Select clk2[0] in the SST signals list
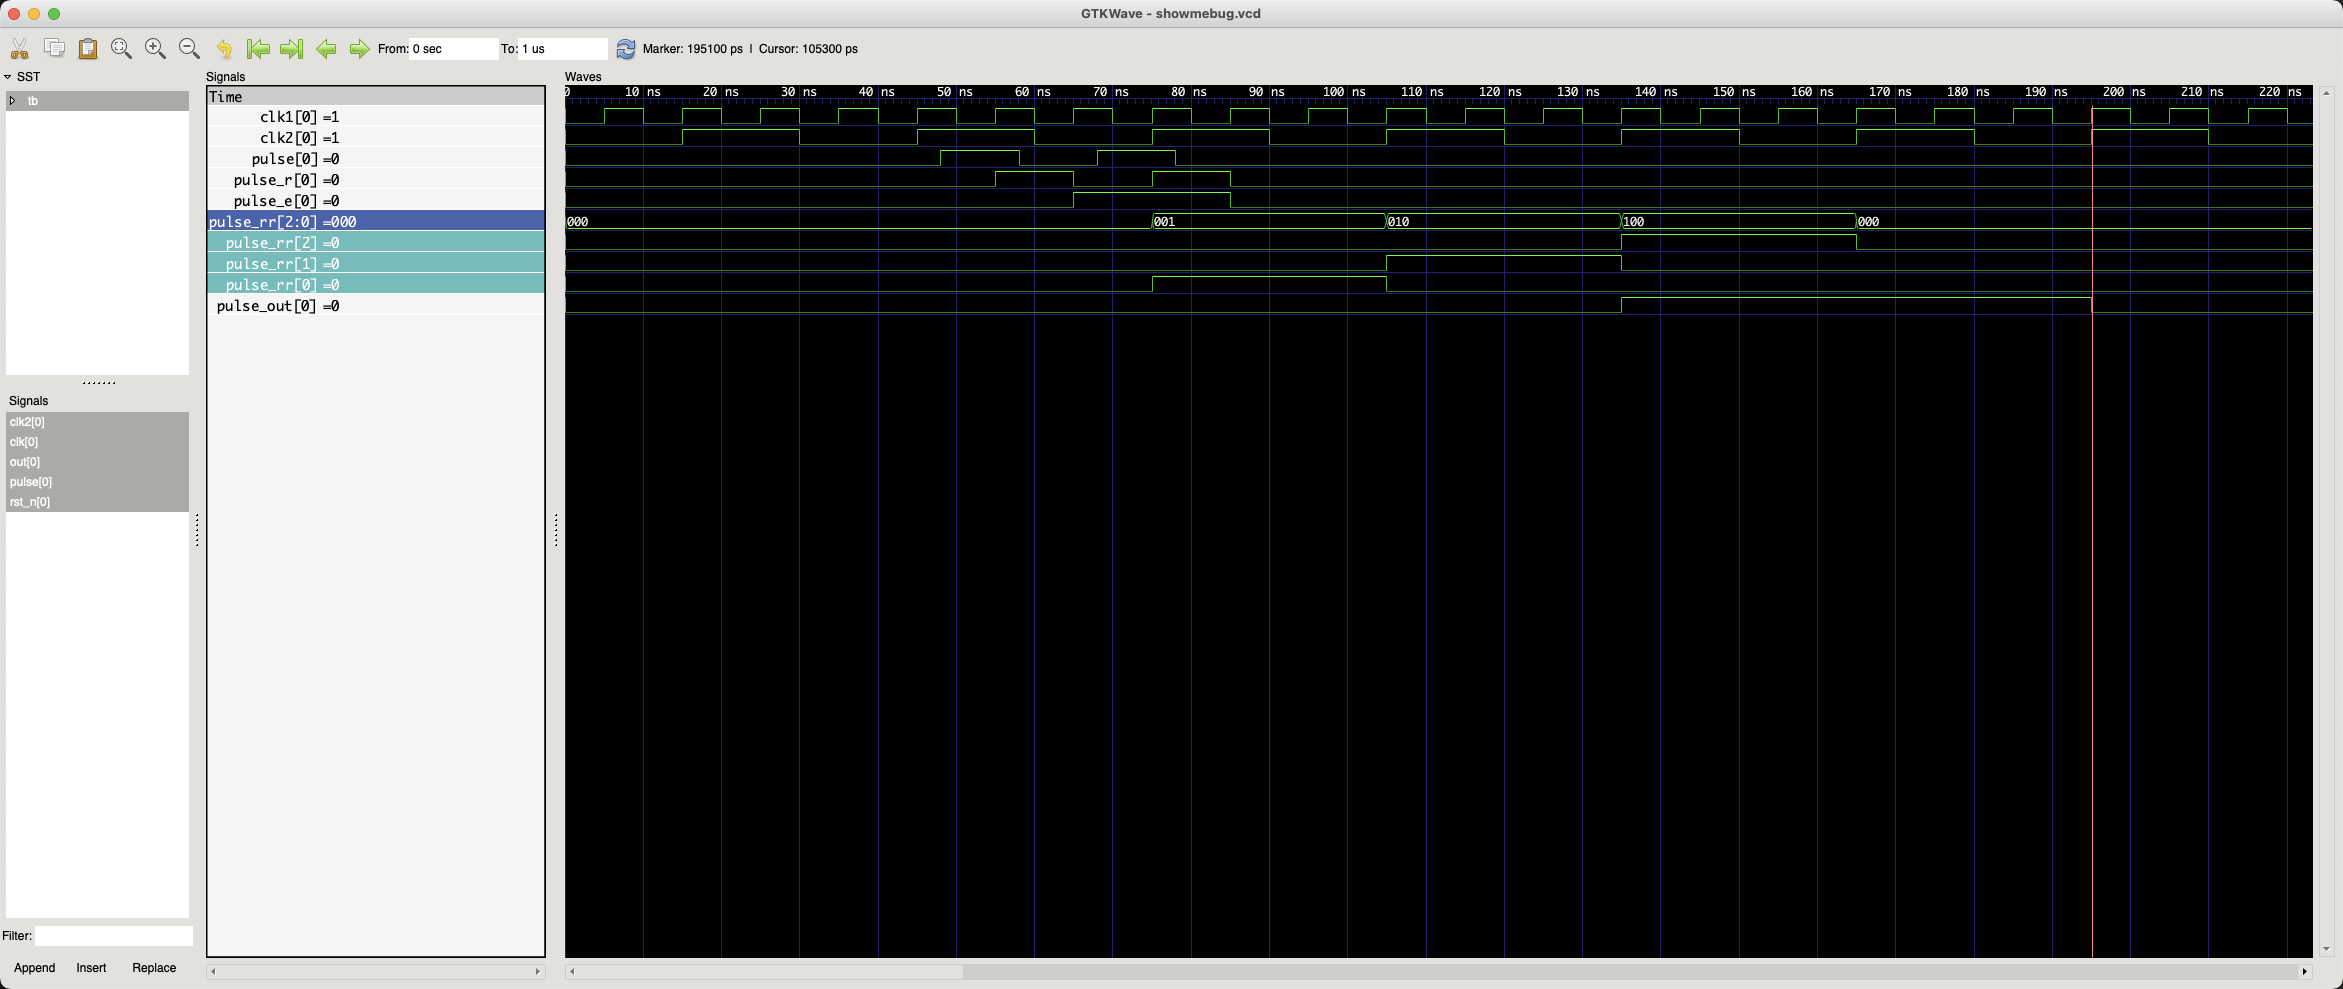The width and height of the screenshot is (2343, 989). pos(97,422)
